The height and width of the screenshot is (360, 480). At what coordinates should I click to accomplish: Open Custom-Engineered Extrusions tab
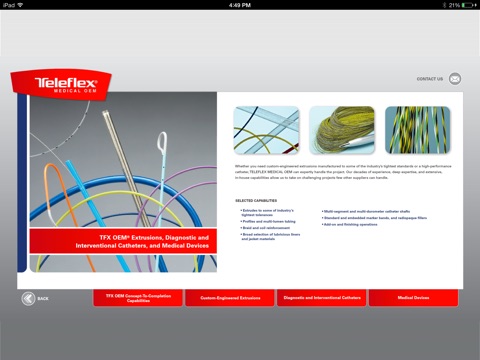coord(230,298)
